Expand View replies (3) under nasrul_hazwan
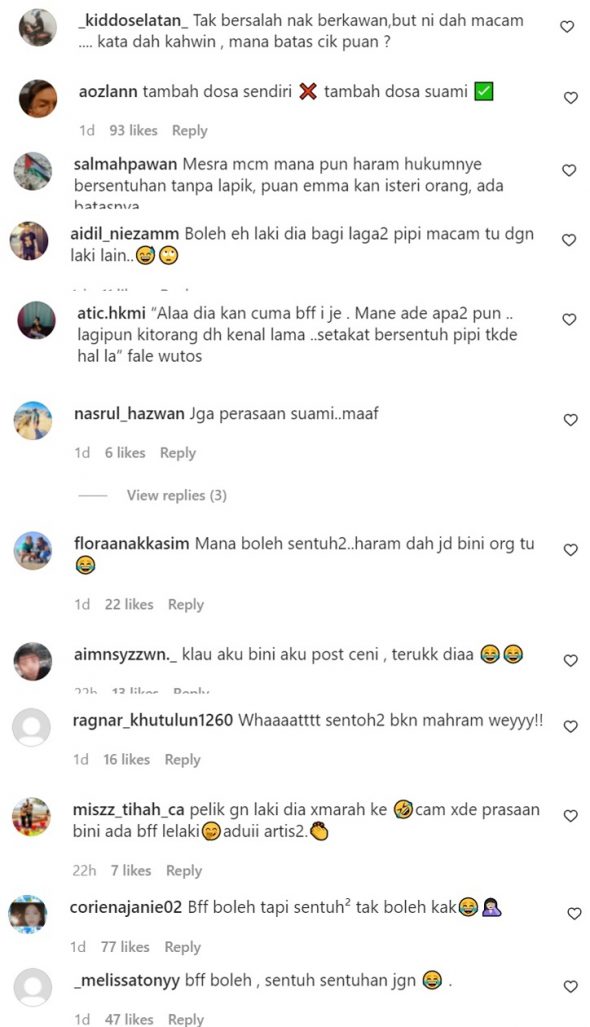The height and width of the screenshot is (1027, 590). click(177, 495)
